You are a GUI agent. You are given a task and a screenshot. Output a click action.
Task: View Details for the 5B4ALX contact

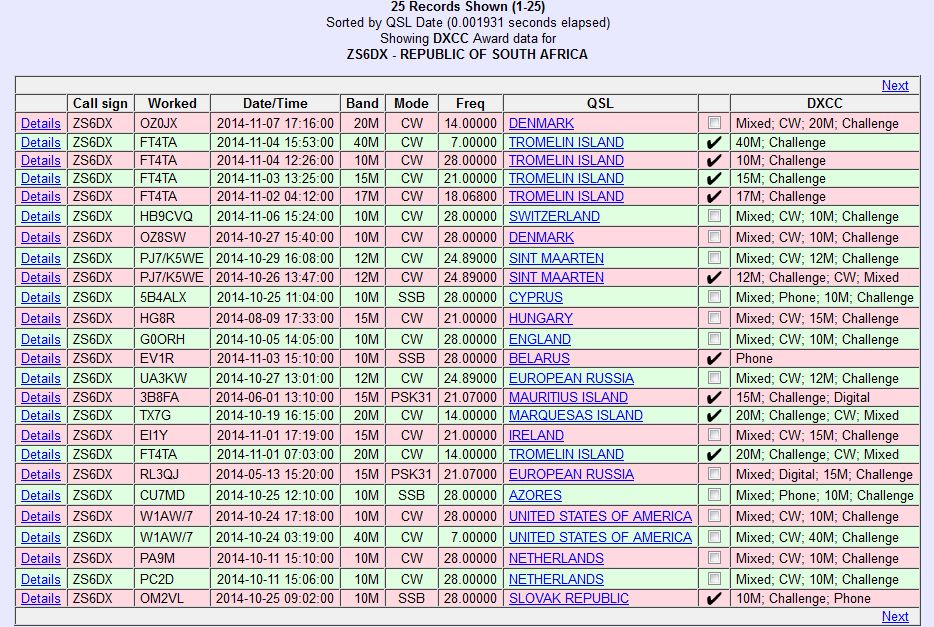(x=41, y=297)
